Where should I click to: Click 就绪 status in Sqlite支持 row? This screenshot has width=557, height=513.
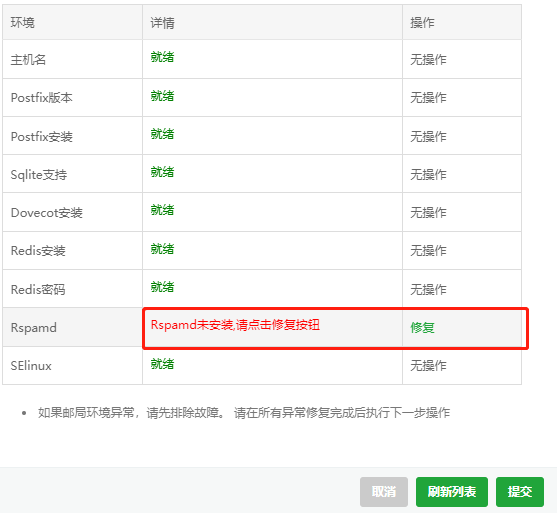[x=162, y=172]
